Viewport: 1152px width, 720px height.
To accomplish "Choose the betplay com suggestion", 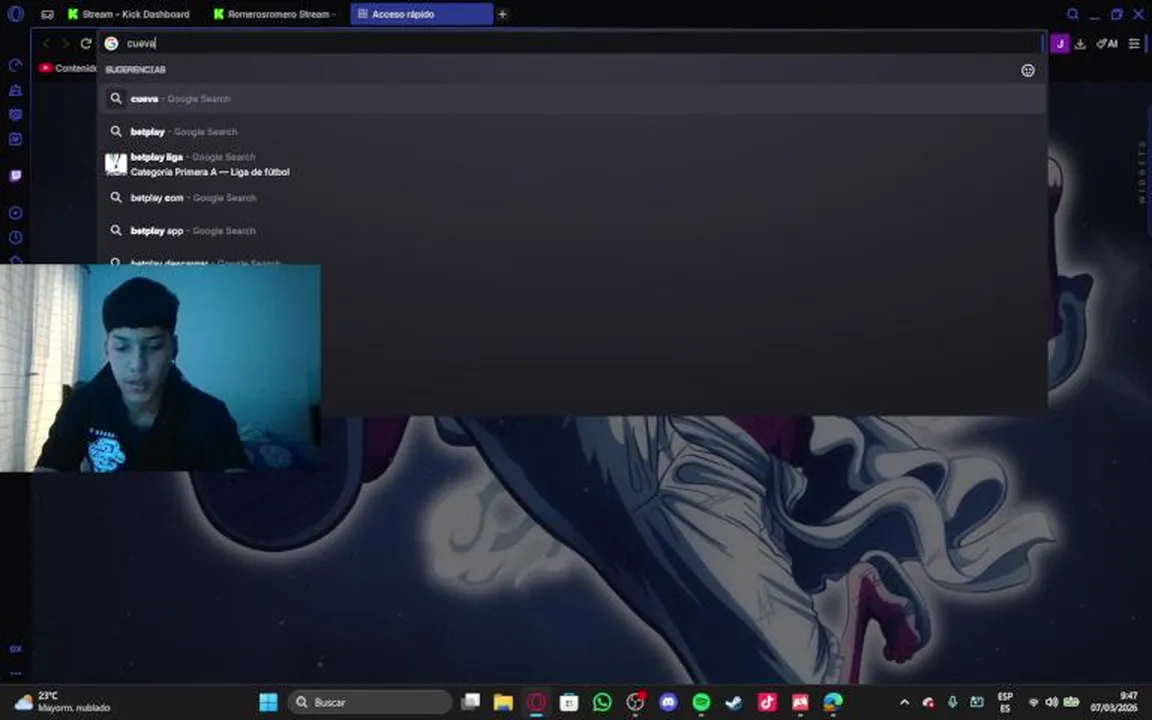I will [572, 198].
